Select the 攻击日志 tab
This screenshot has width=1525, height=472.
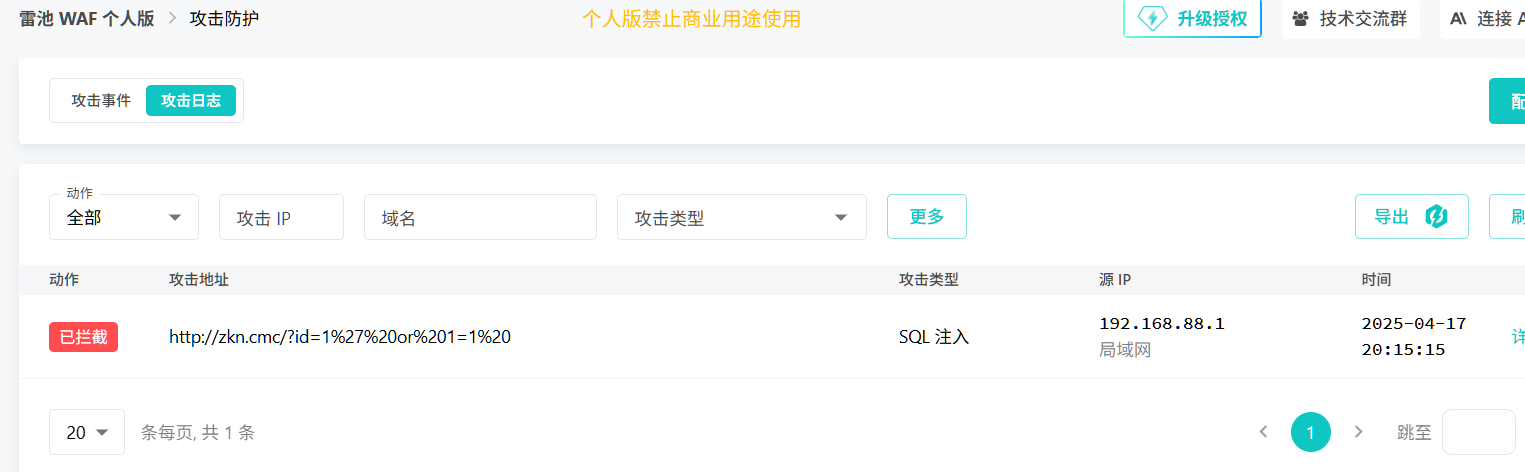(191, 101)
